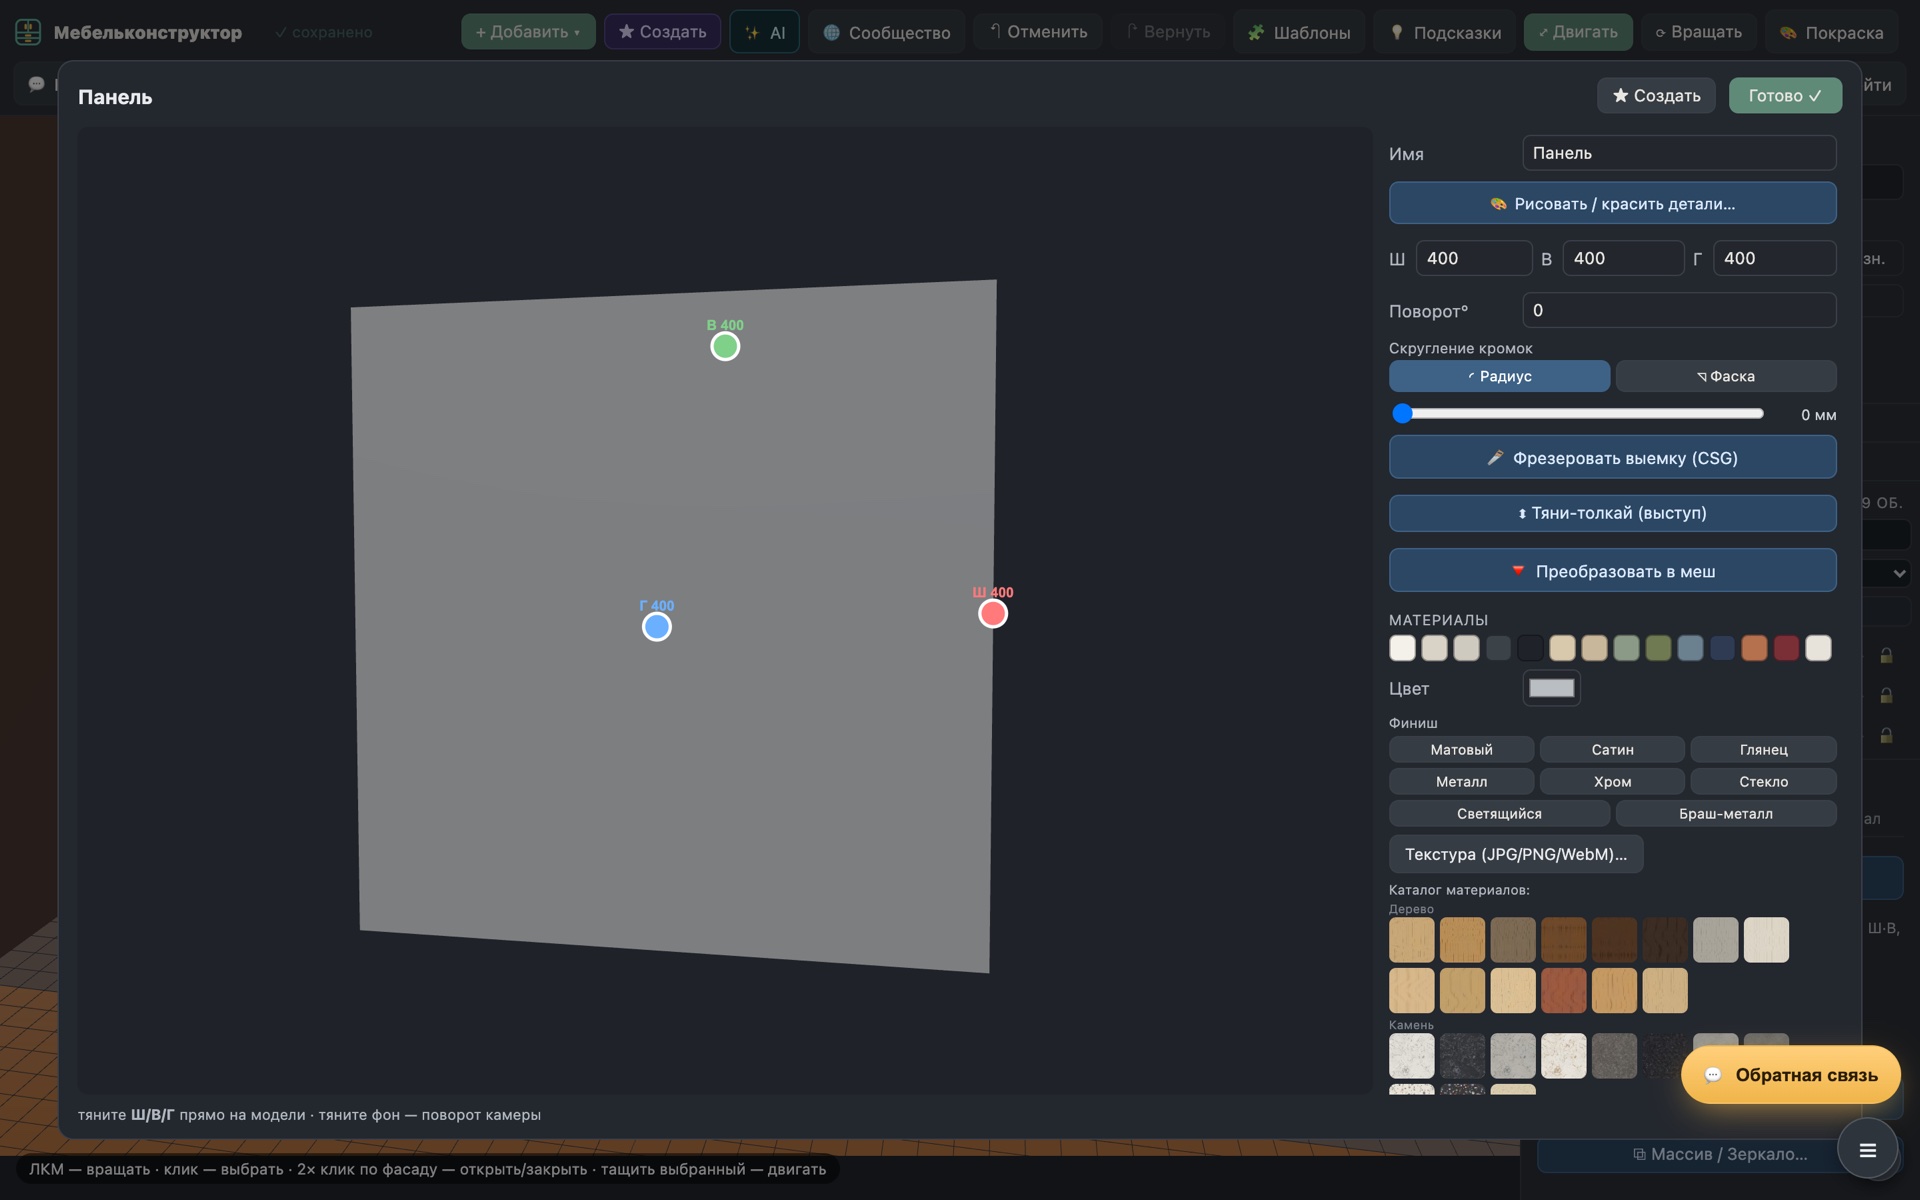Choose the Браш-металл finish
This screenshot has height=1200, width=1920.
[1726, 814]
